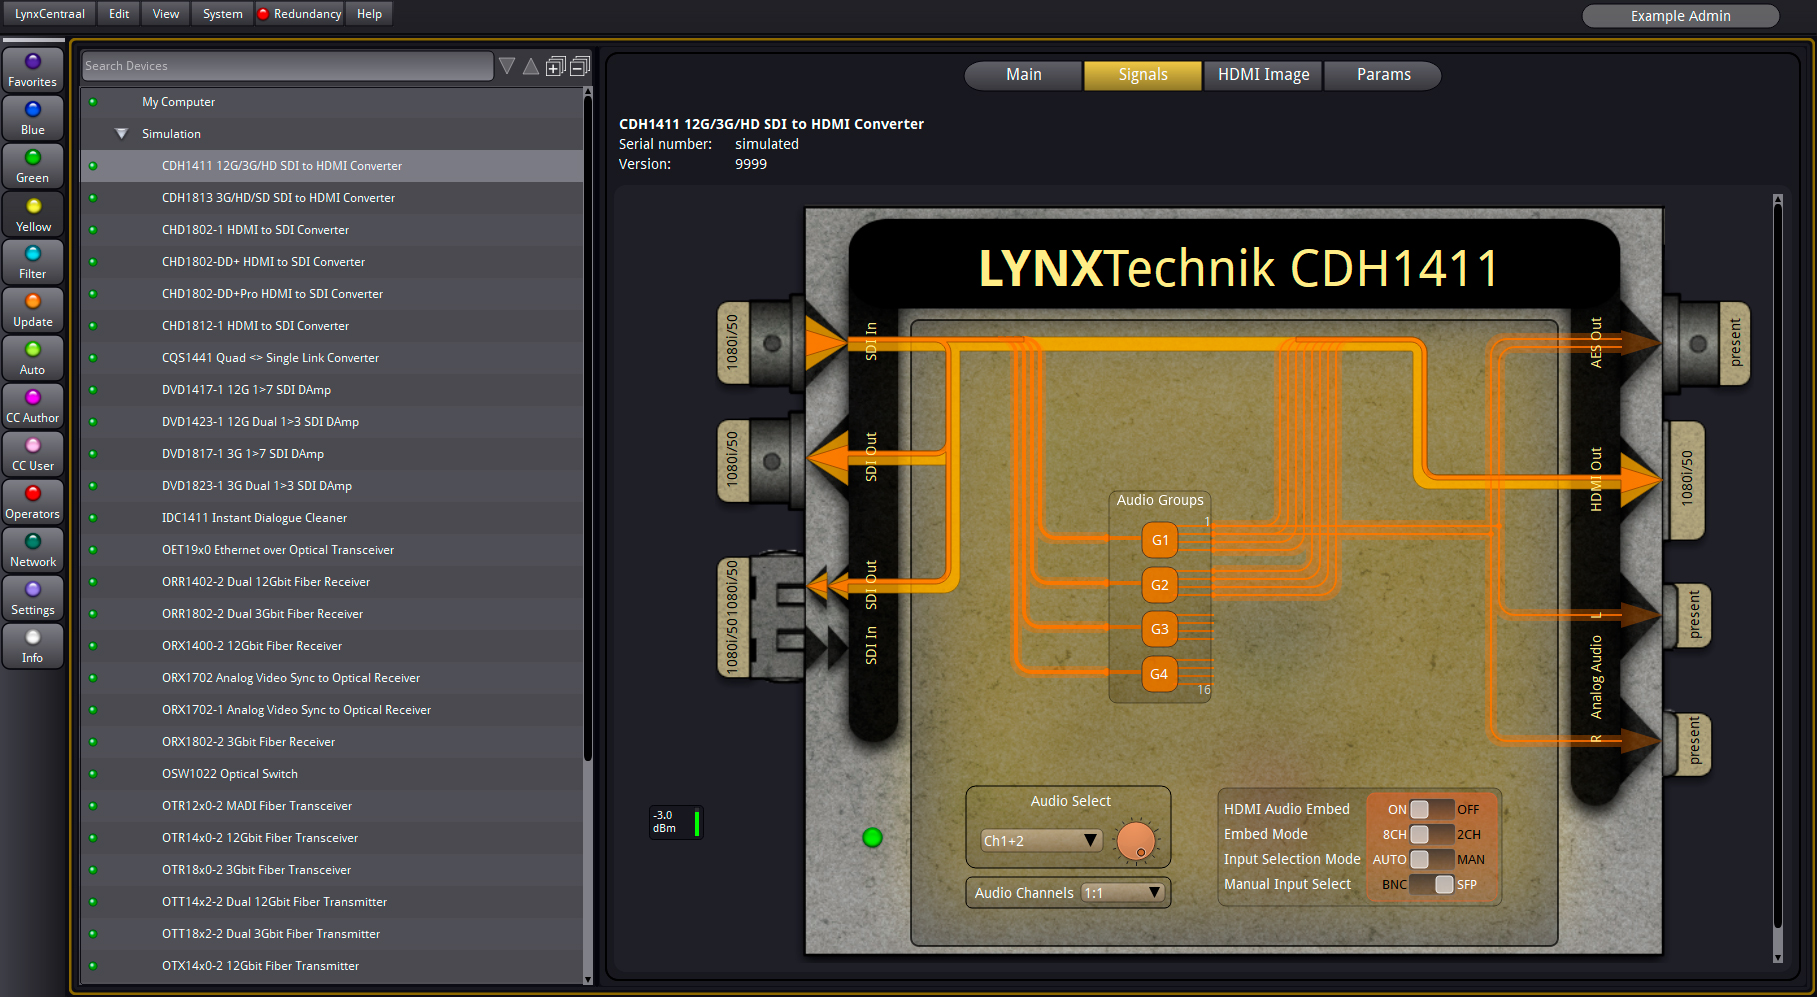This screenshot has width=1817, height=997.
Task: Open the Settings sidebar button
Action: pos(33,598)
